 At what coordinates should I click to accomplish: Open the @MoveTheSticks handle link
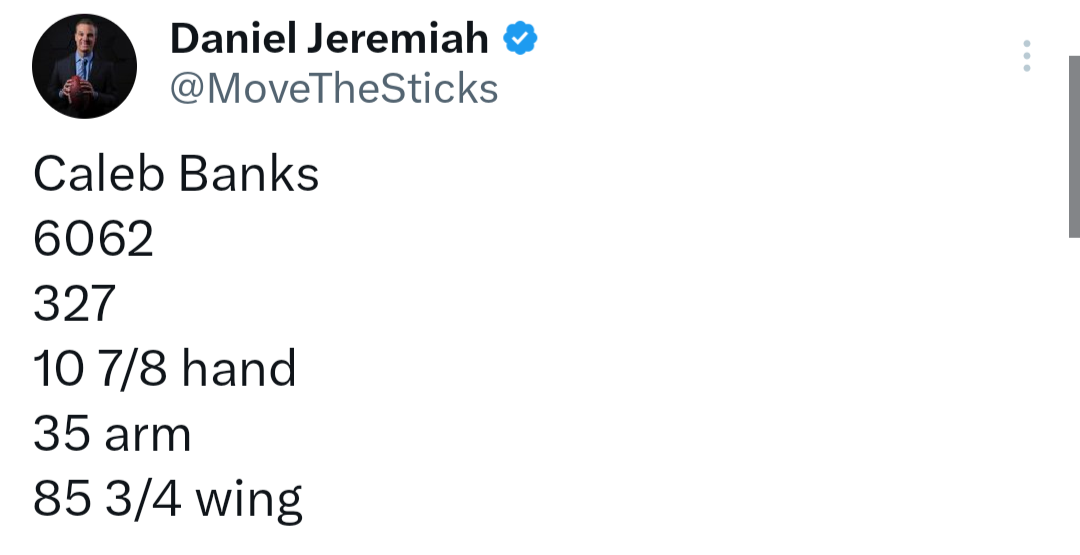pyautogui.click(x=334, y=89)
